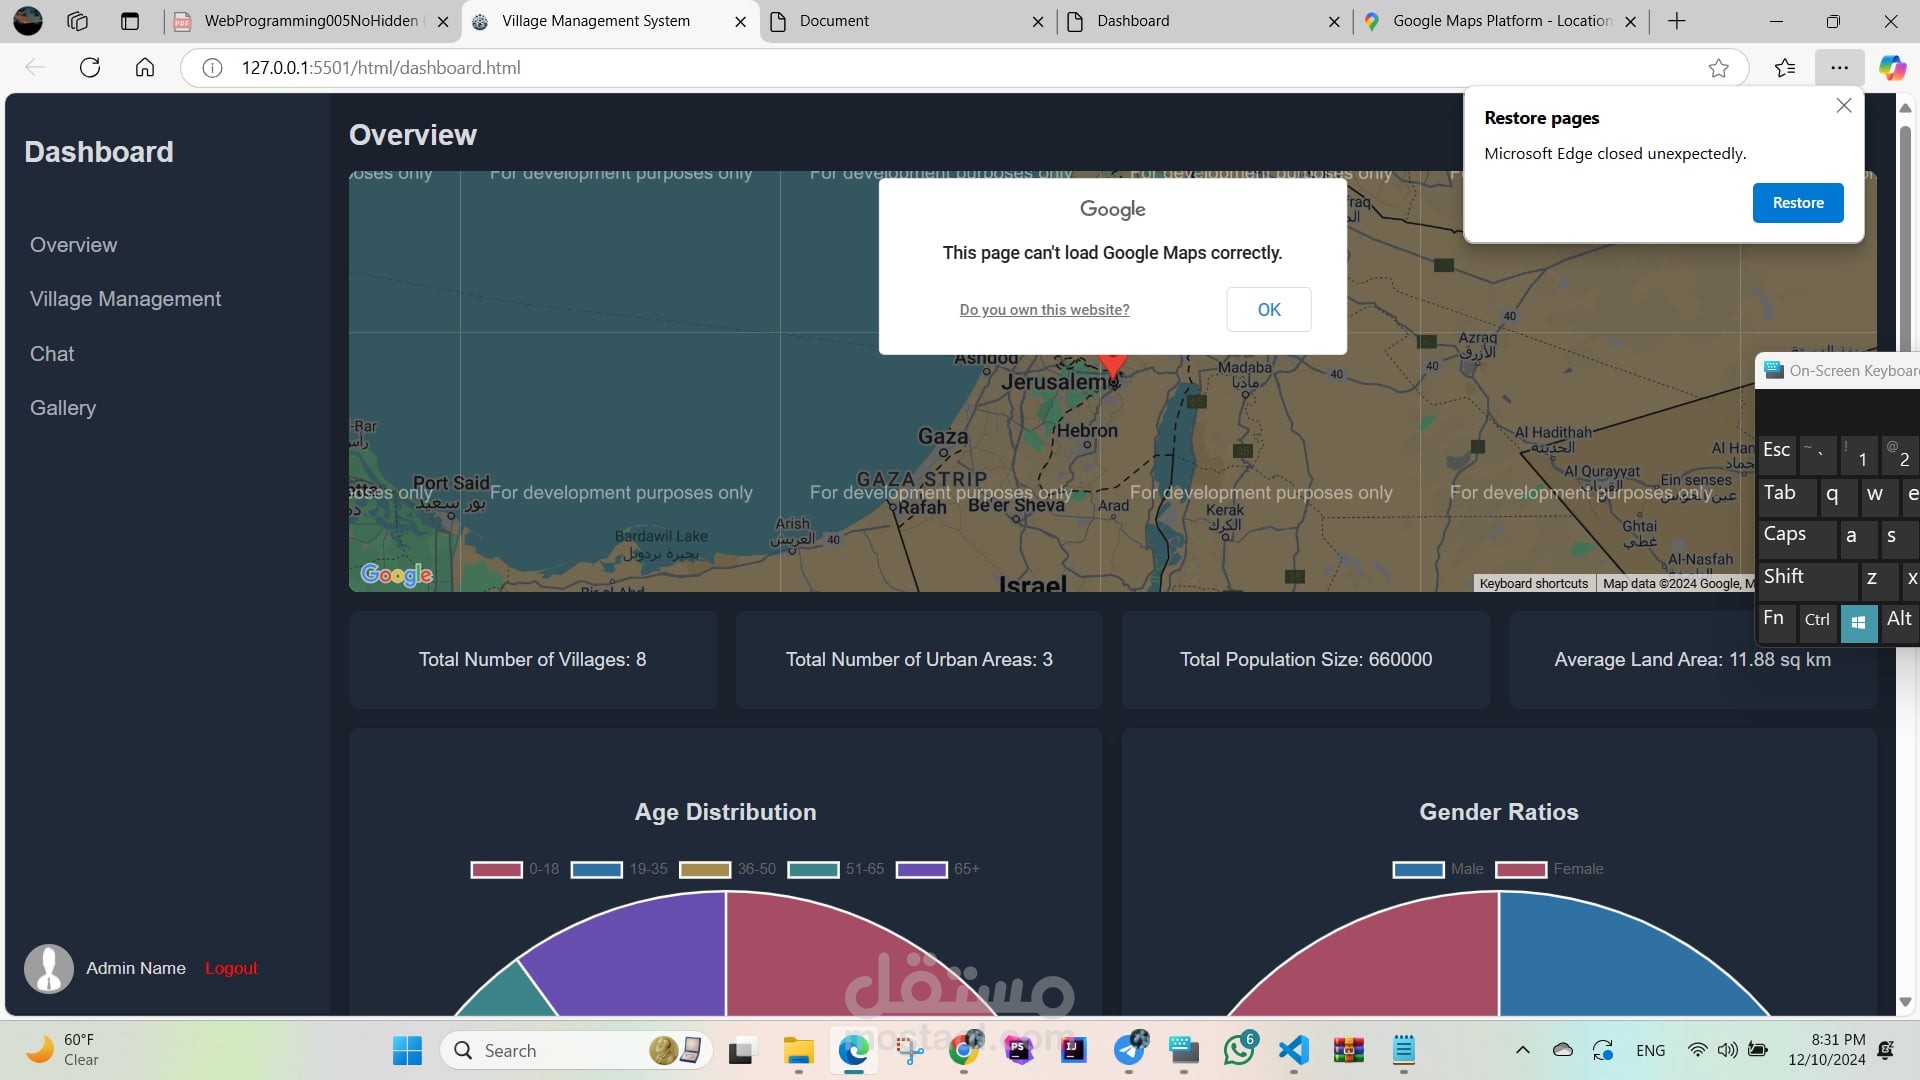Image resolution: width=1920 pixels, height=1080 pixels.
Task: Open a new browser tab
Action: pos(1677,21)
